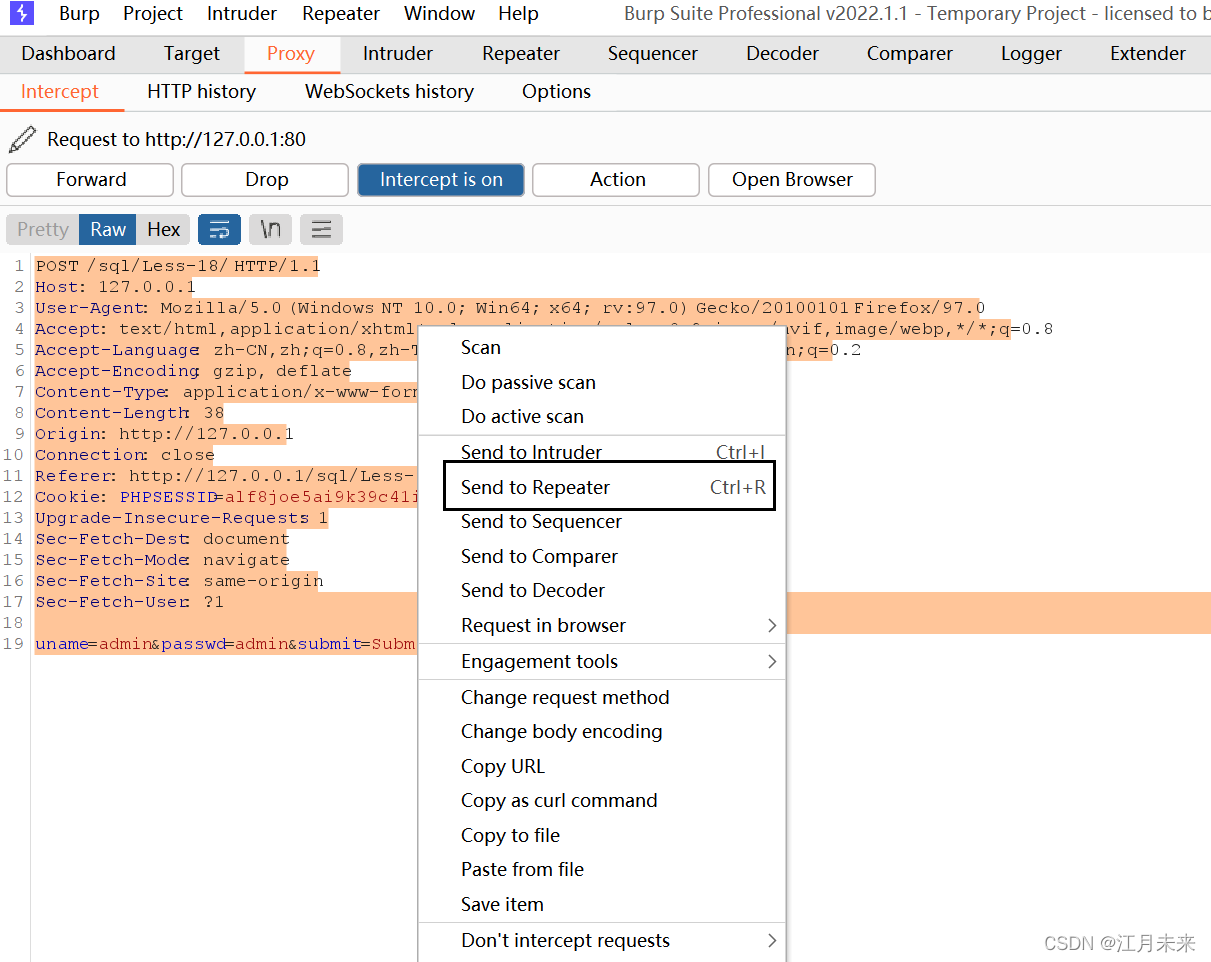
Task: Open the Intruder menu in menu bar
Action: 242,14
